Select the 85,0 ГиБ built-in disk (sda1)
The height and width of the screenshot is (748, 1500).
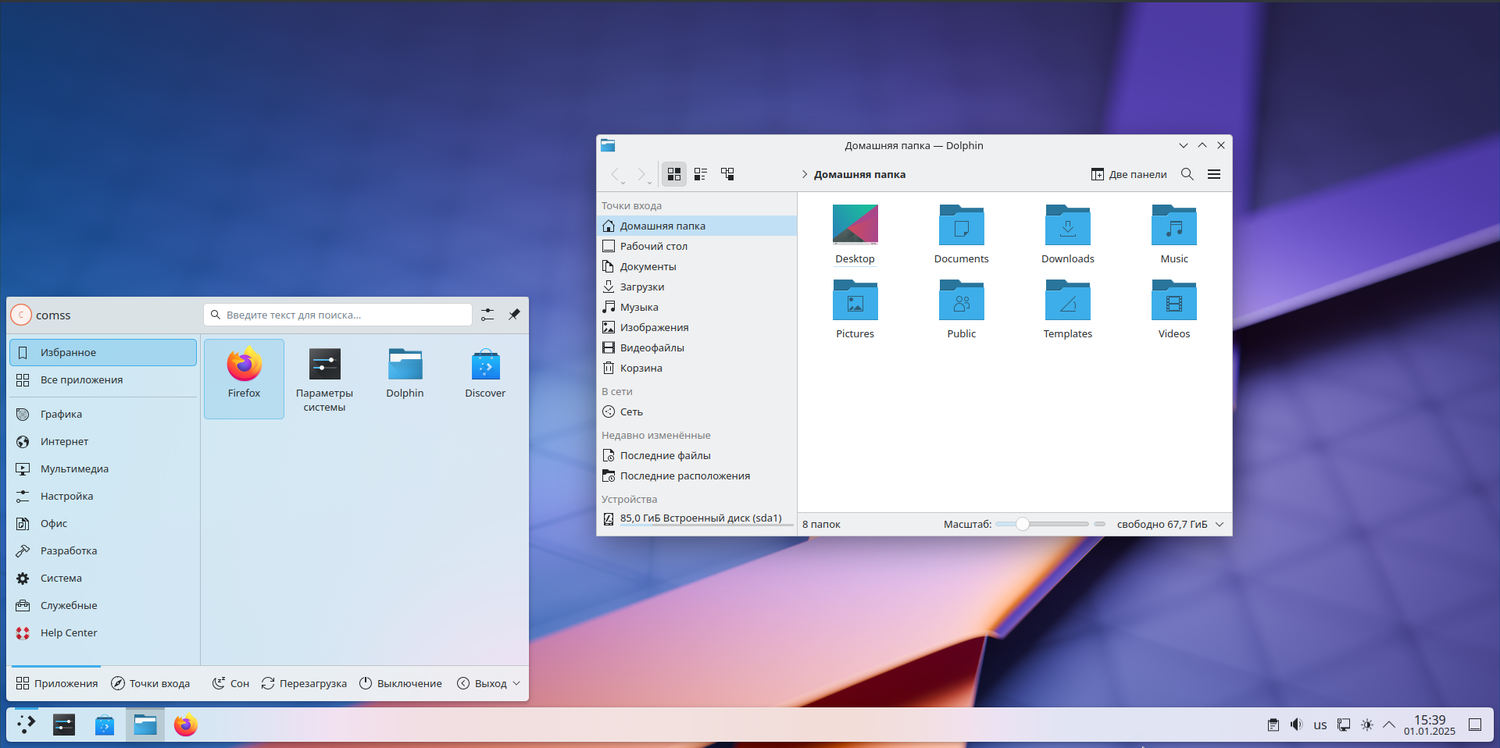pos(697,518)
